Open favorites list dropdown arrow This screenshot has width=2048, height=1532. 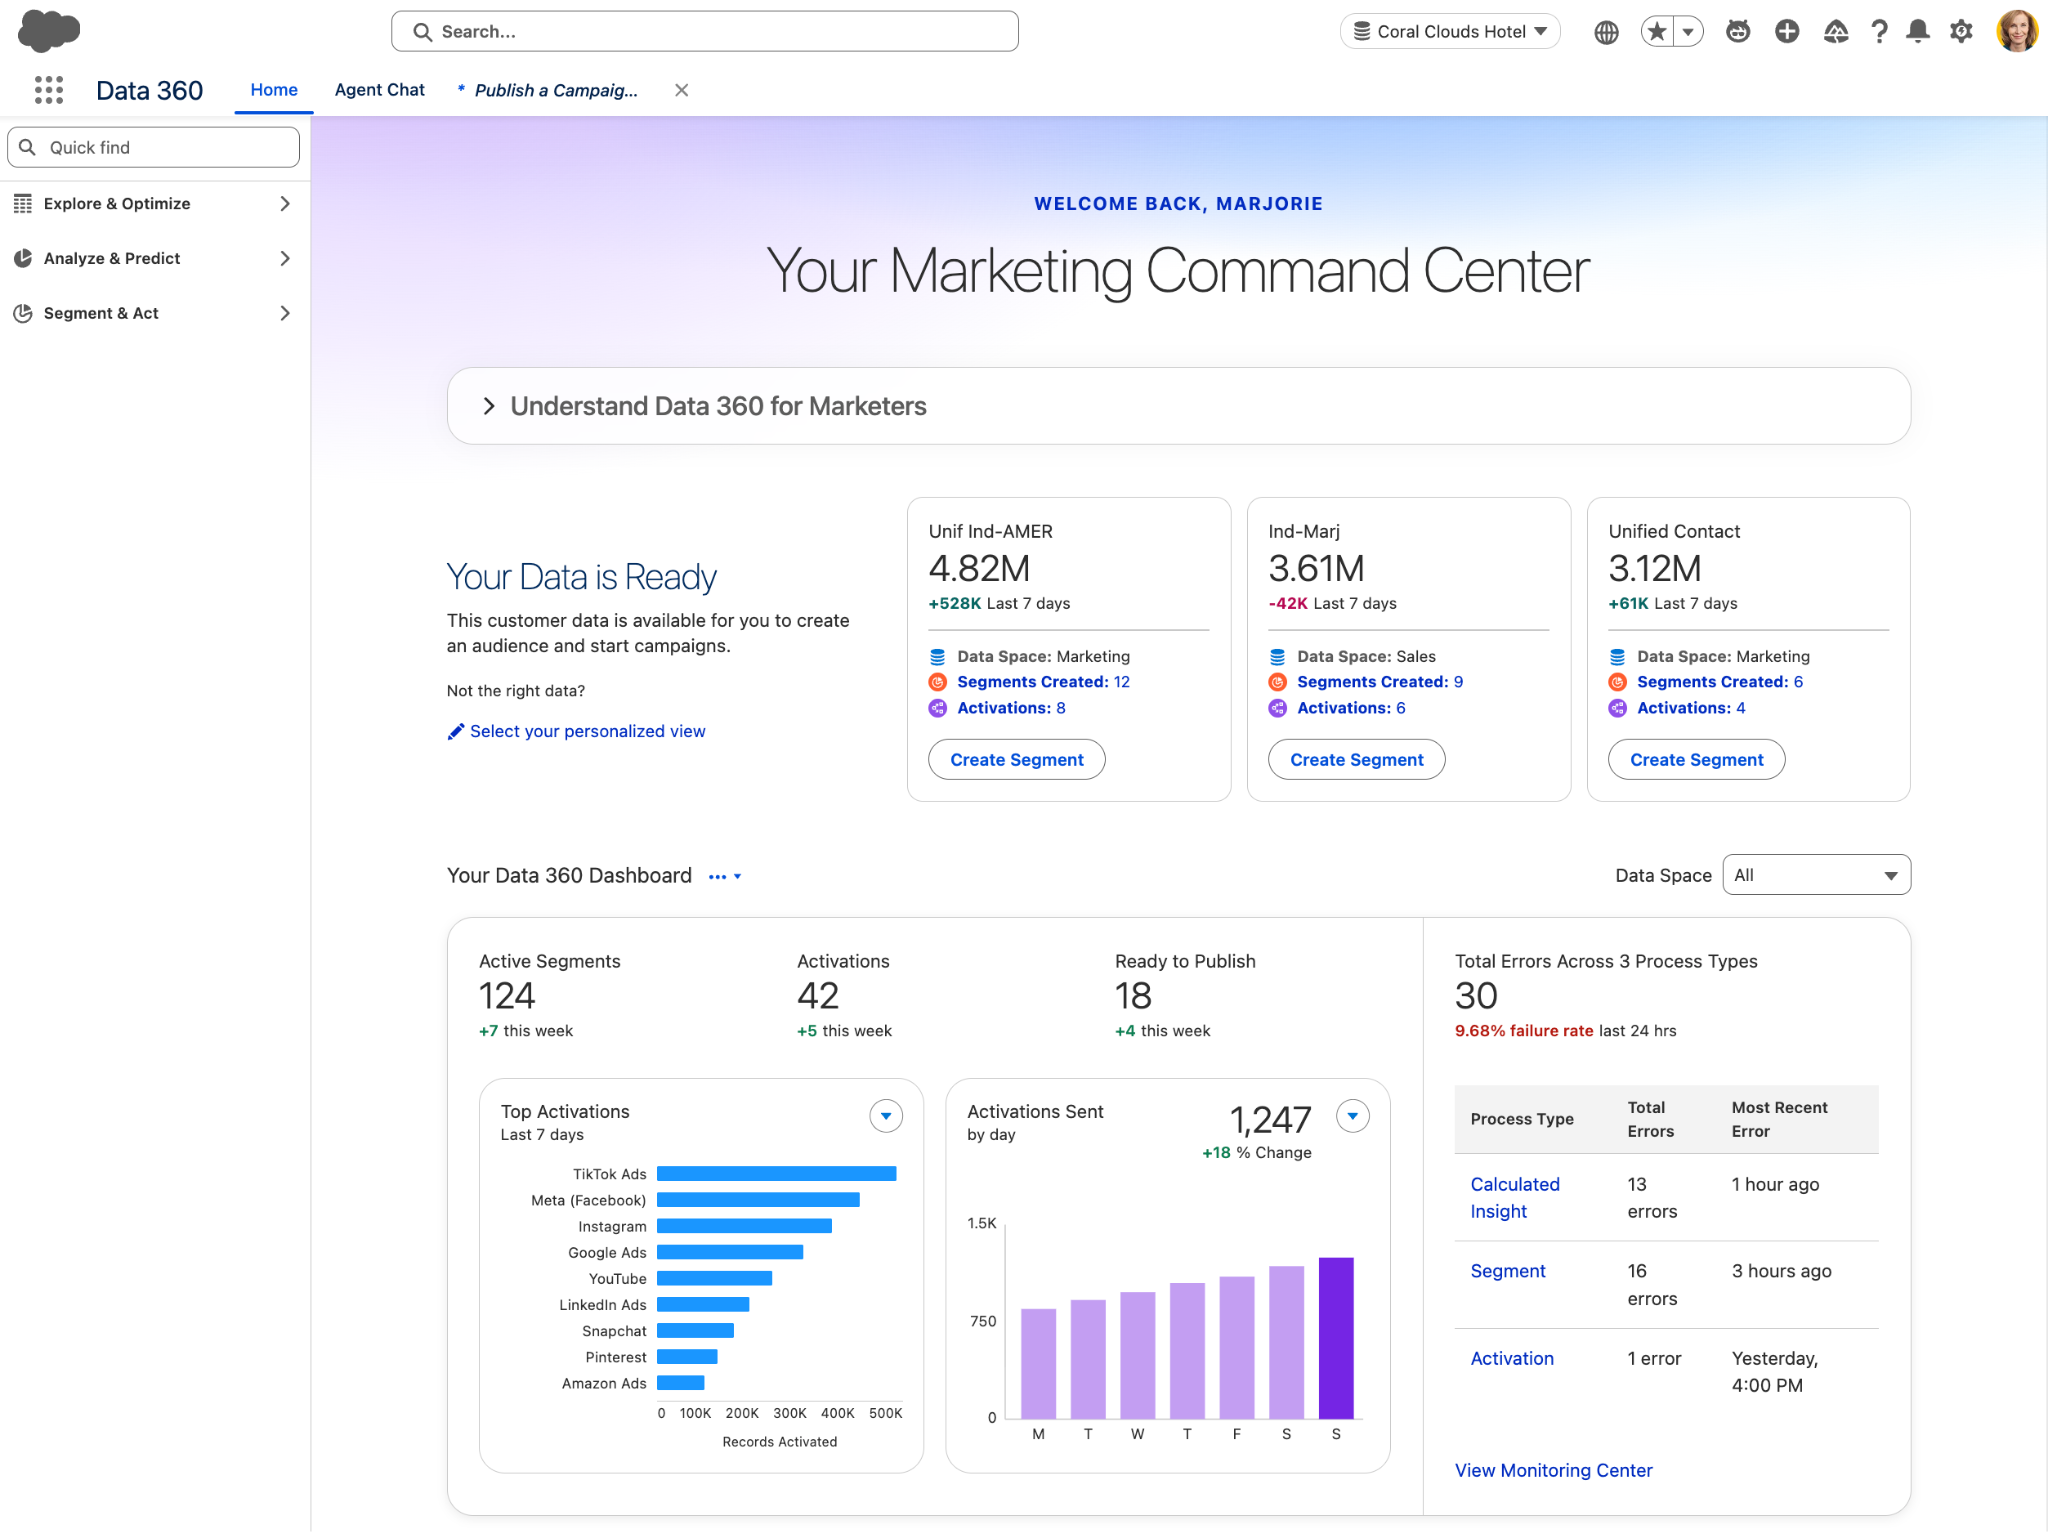pos(1688,32)
